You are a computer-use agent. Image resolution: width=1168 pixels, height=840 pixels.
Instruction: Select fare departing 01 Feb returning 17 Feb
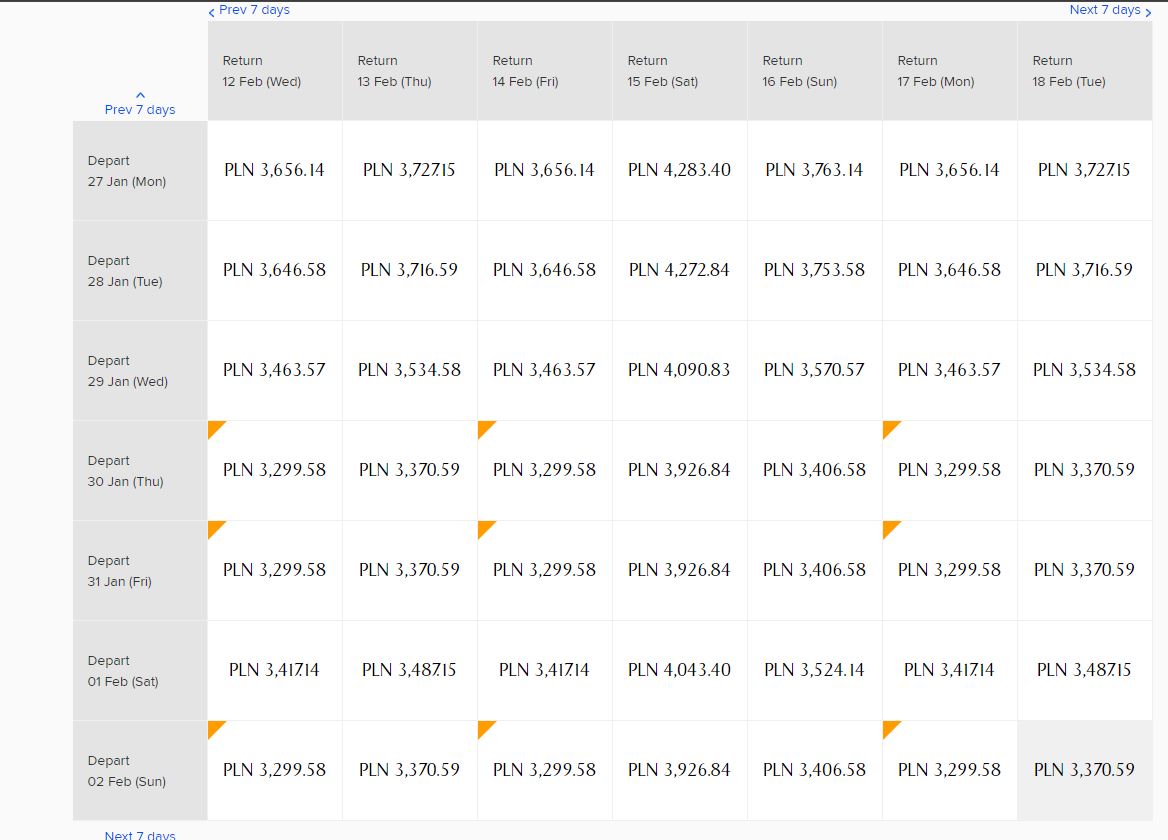(950, 670)
